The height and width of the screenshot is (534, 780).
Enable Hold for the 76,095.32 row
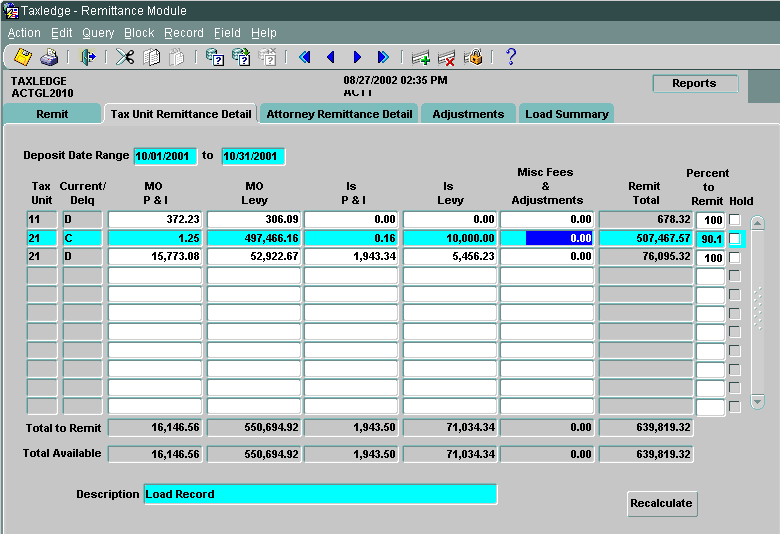(735, 258)
